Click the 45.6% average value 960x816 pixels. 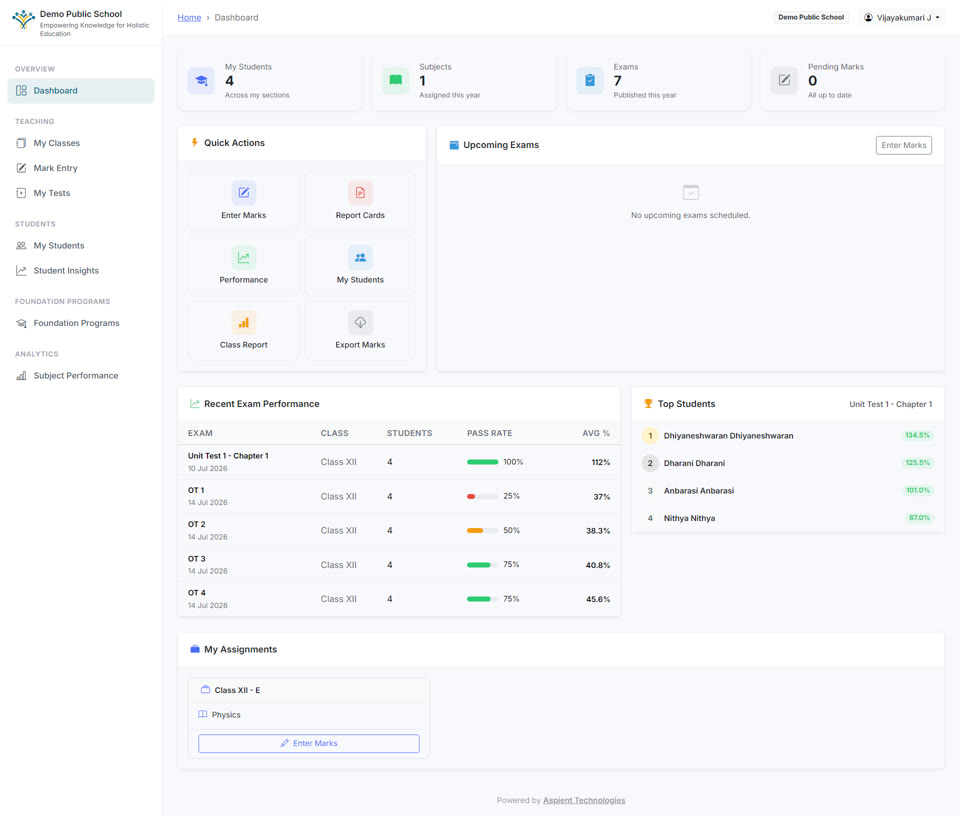598,599
